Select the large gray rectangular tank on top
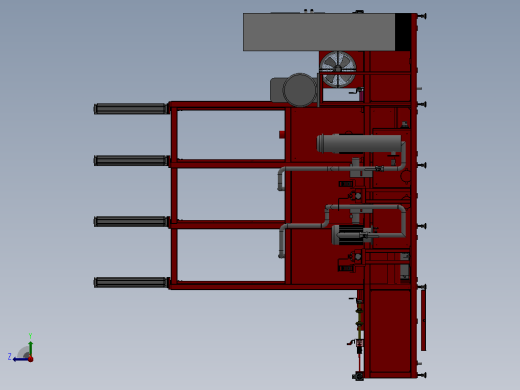 (319, 32)
